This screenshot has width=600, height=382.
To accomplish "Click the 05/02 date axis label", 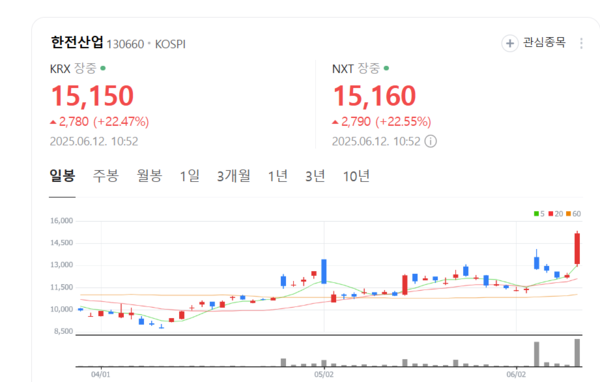I will click(324, 374).
